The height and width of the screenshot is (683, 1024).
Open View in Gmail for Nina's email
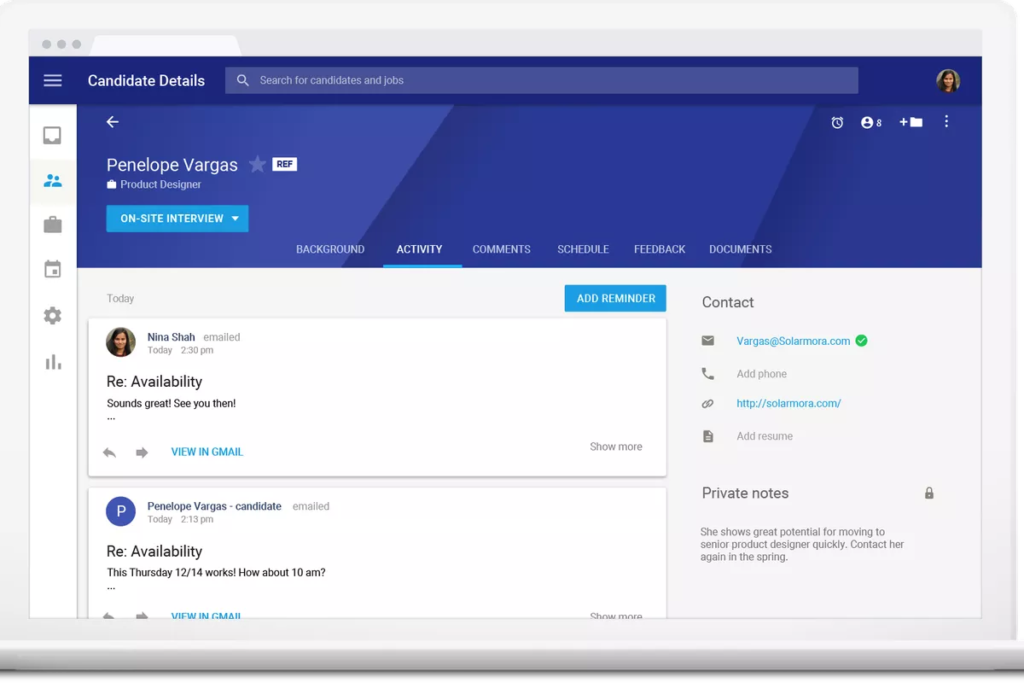(207, 452)
